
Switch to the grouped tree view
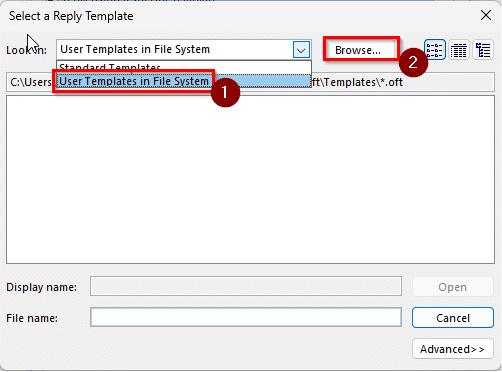tap(483, 50)
